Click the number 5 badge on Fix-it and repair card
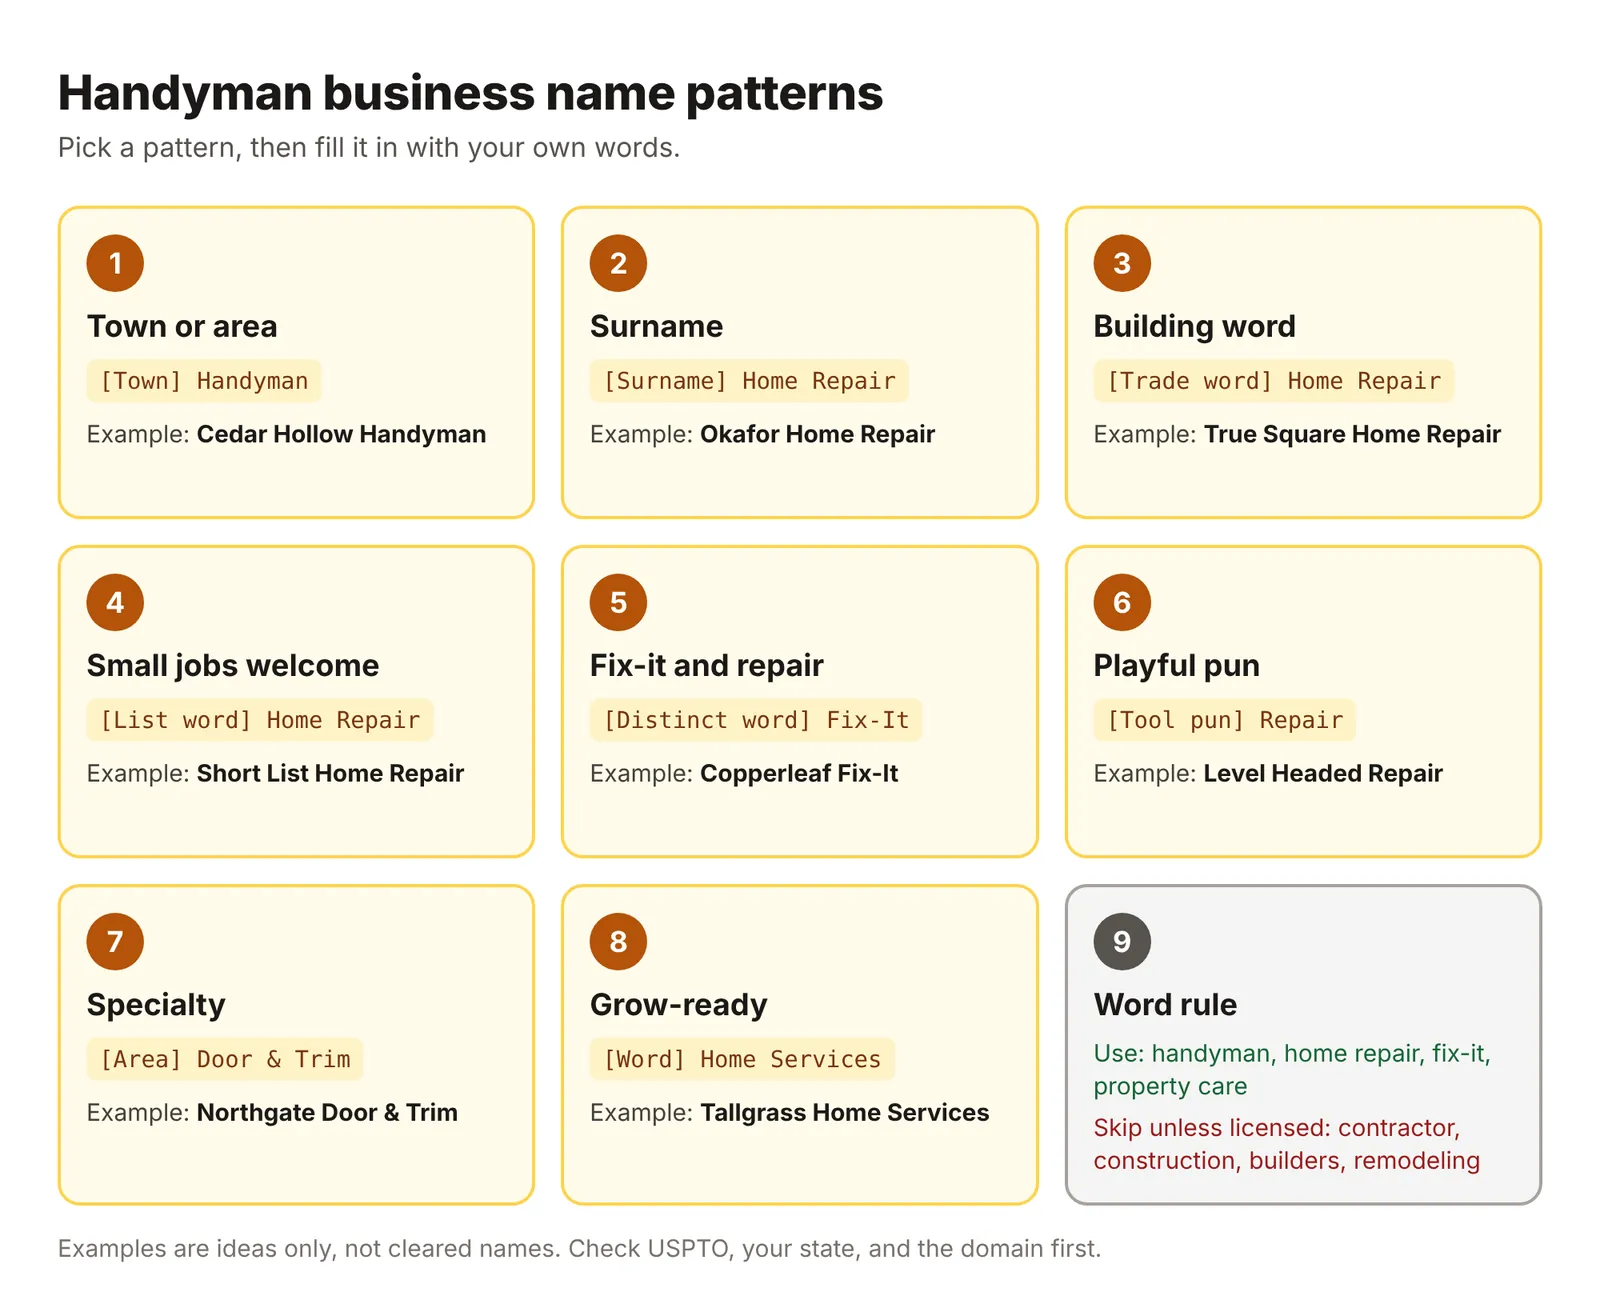This screenshot has width=1600, height=1312. (x=618, y=602)
